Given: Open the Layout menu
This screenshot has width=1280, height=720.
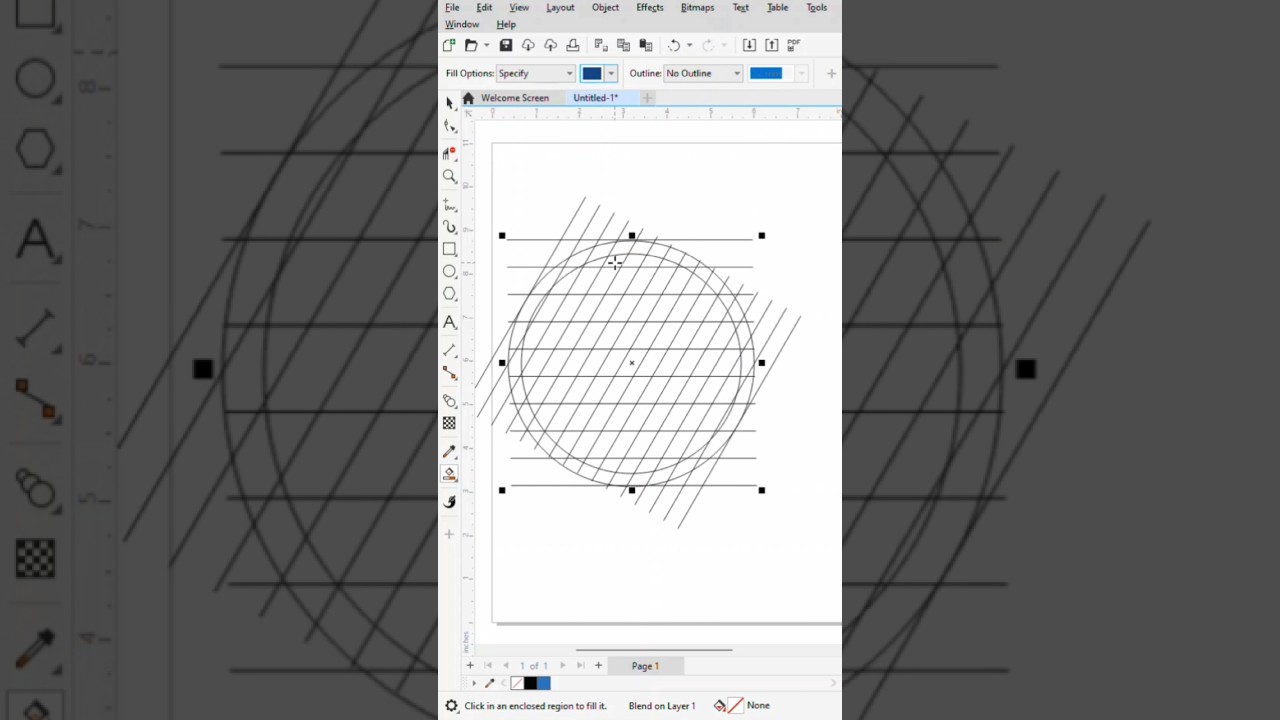Looking at the screenshot, I should tap(560, 7).
